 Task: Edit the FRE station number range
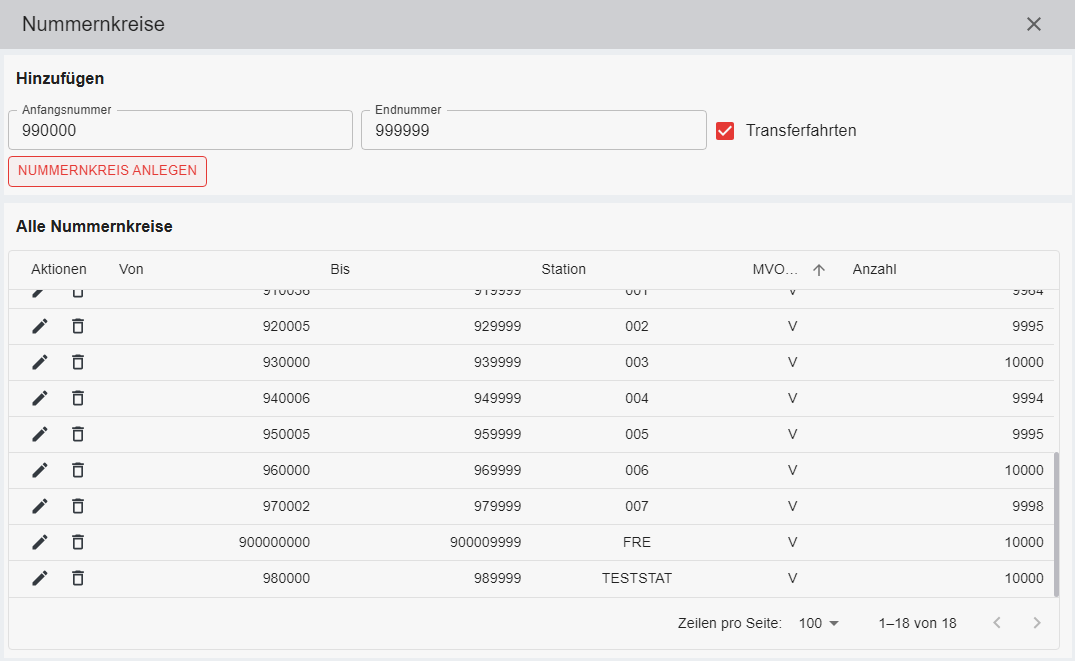40,542
